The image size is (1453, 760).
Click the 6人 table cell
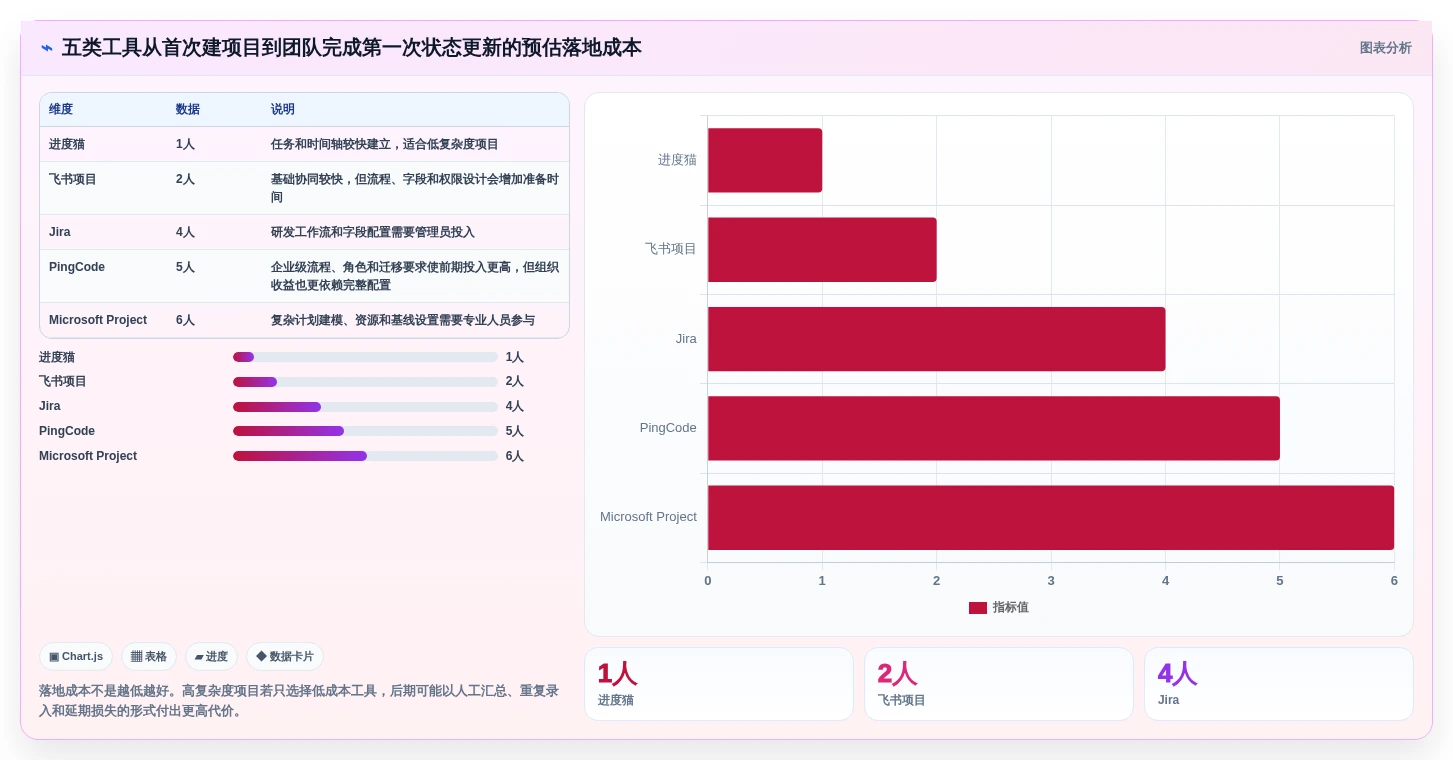click(x=185, y=320)
